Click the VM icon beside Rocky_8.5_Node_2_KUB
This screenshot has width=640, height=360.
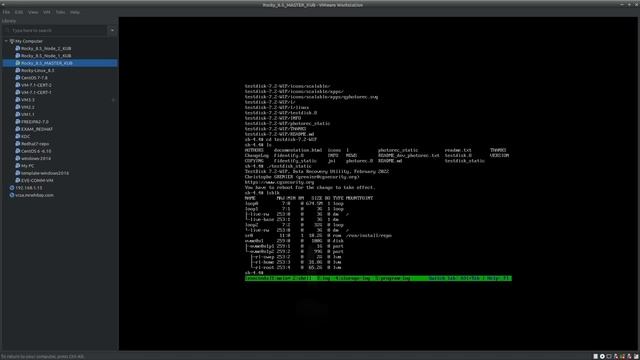[18, 48]
